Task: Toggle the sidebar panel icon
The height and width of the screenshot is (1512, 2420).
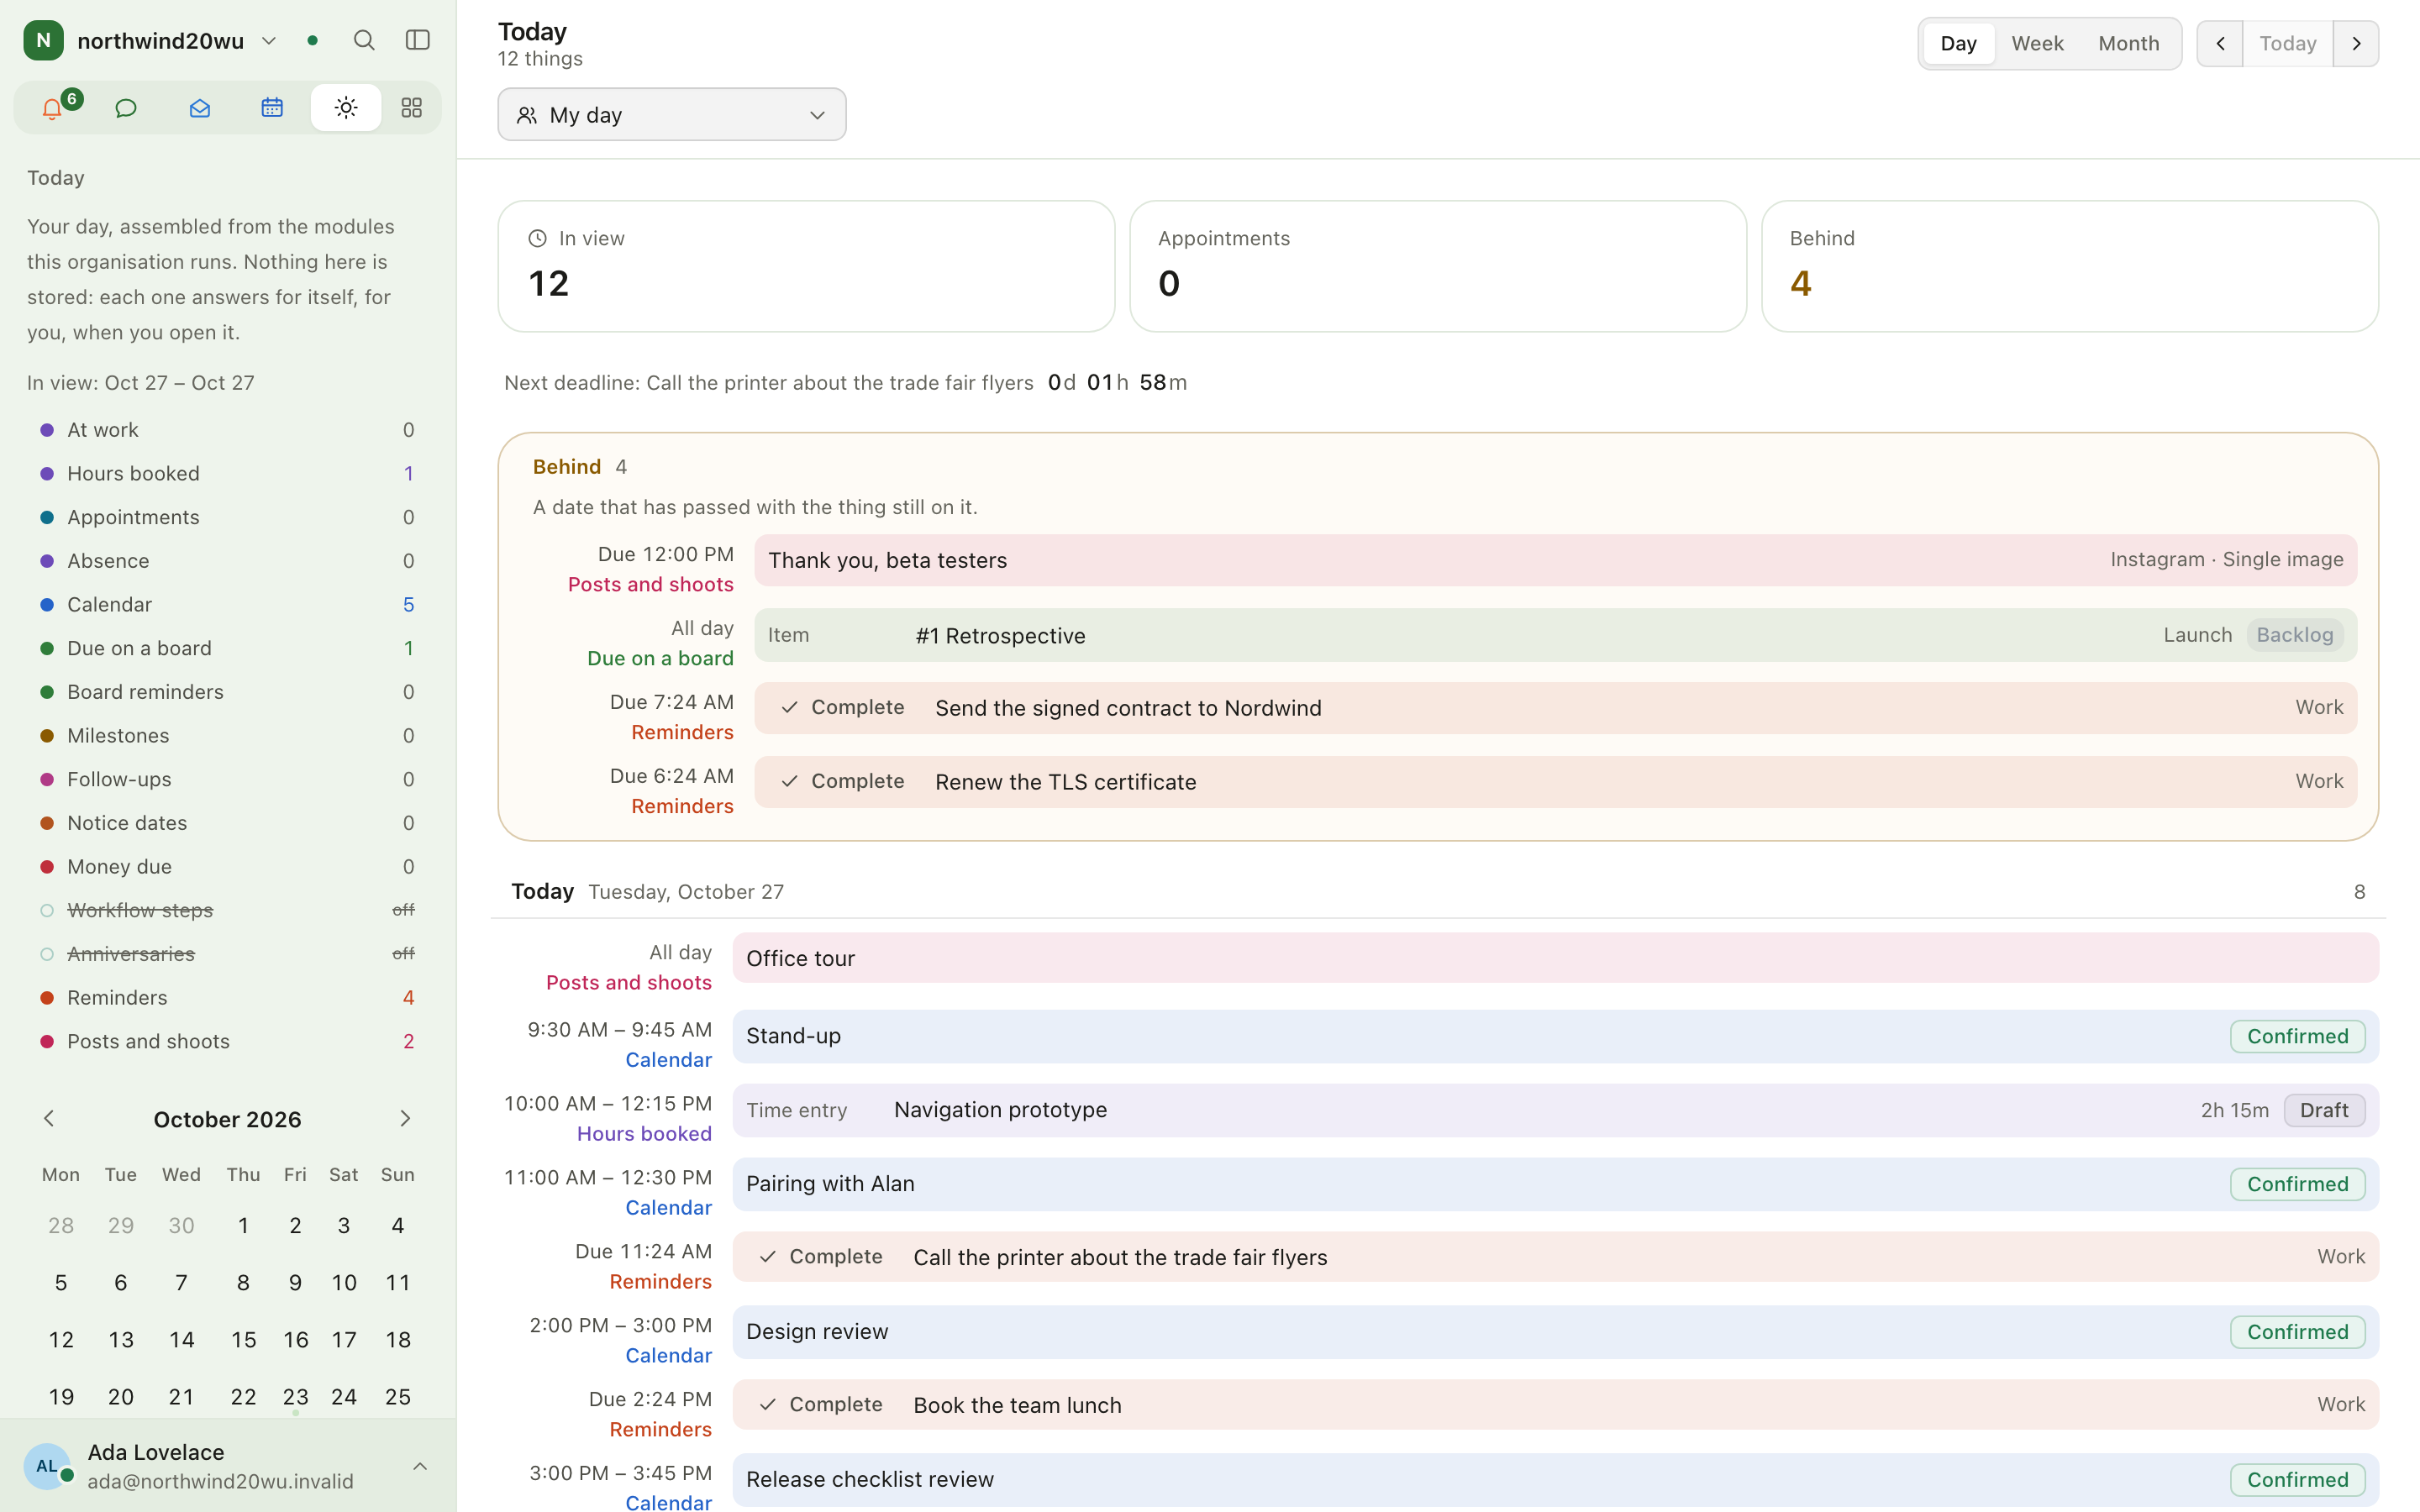Action: [417, 40]
